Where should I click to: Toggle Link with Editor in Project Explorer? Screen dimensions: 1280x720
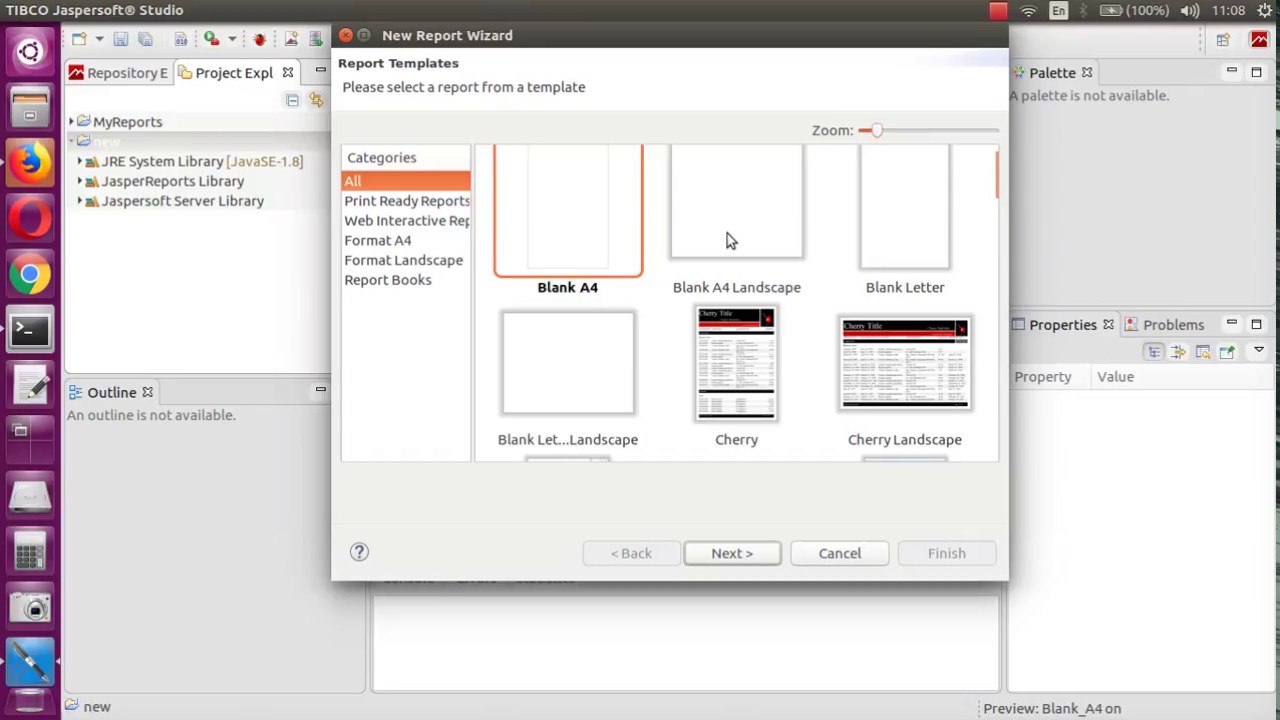(316, 100)
